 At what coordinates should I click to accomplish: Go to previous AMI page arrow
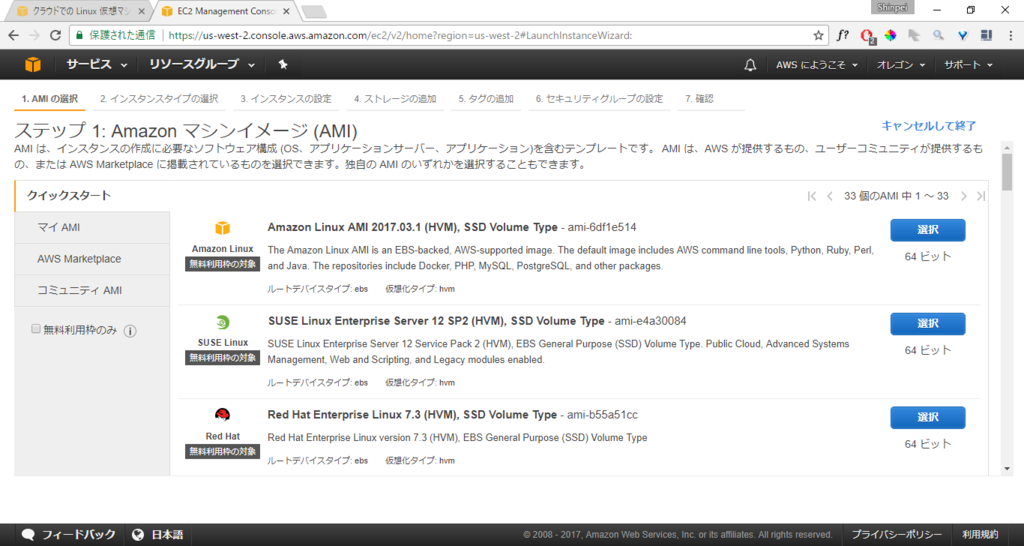click(x=829, y=196)
